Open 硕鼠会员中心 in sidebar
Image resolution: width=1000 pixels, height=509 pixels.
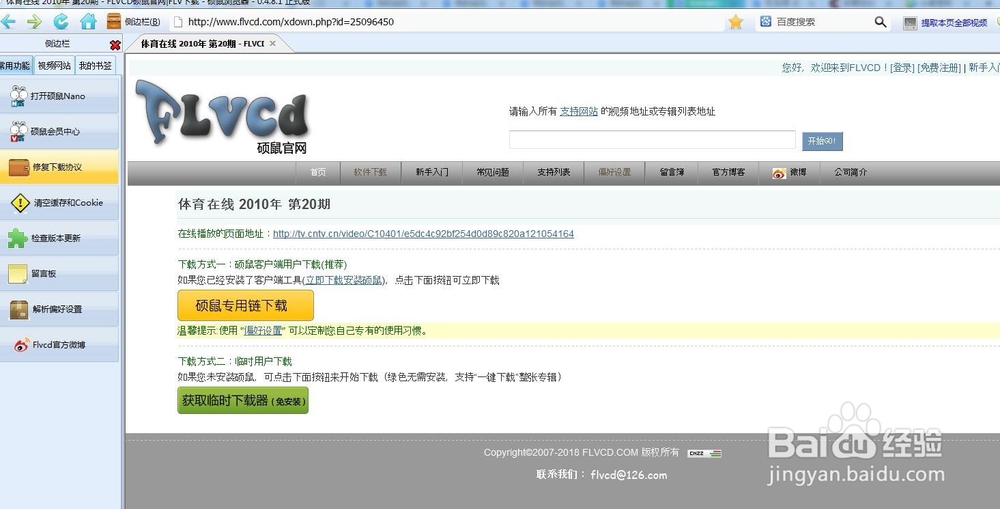pos(59,131)
